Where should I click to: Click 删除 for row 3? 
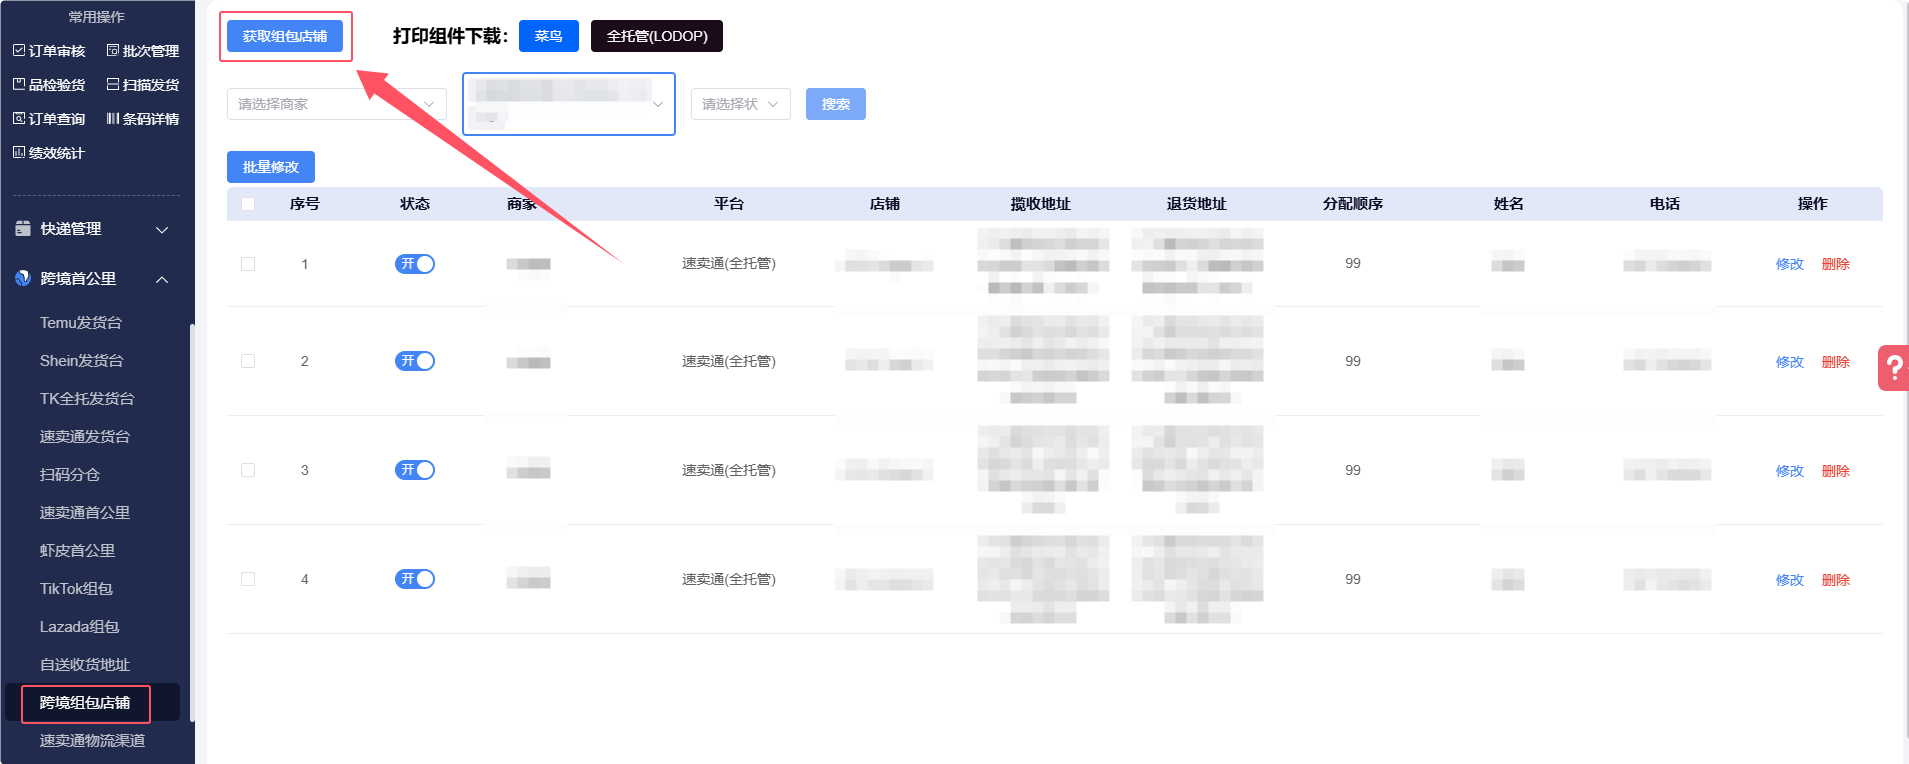click(1836, 471)
